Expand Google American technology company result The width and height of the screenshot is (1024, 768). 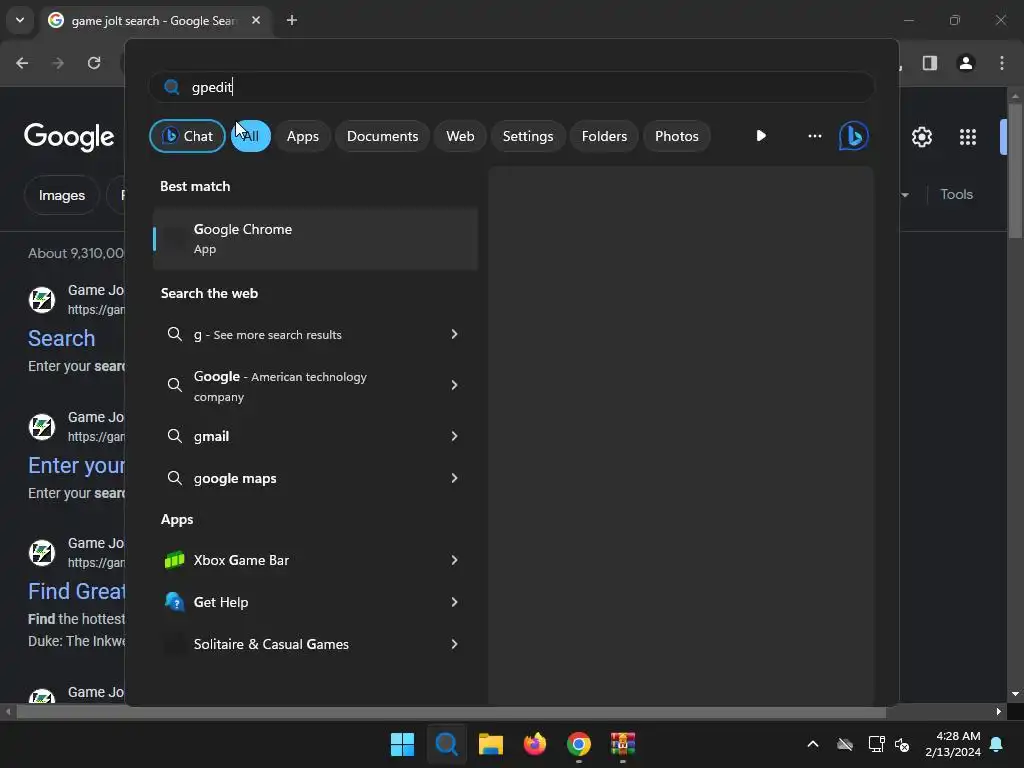[x=455, y=385]
